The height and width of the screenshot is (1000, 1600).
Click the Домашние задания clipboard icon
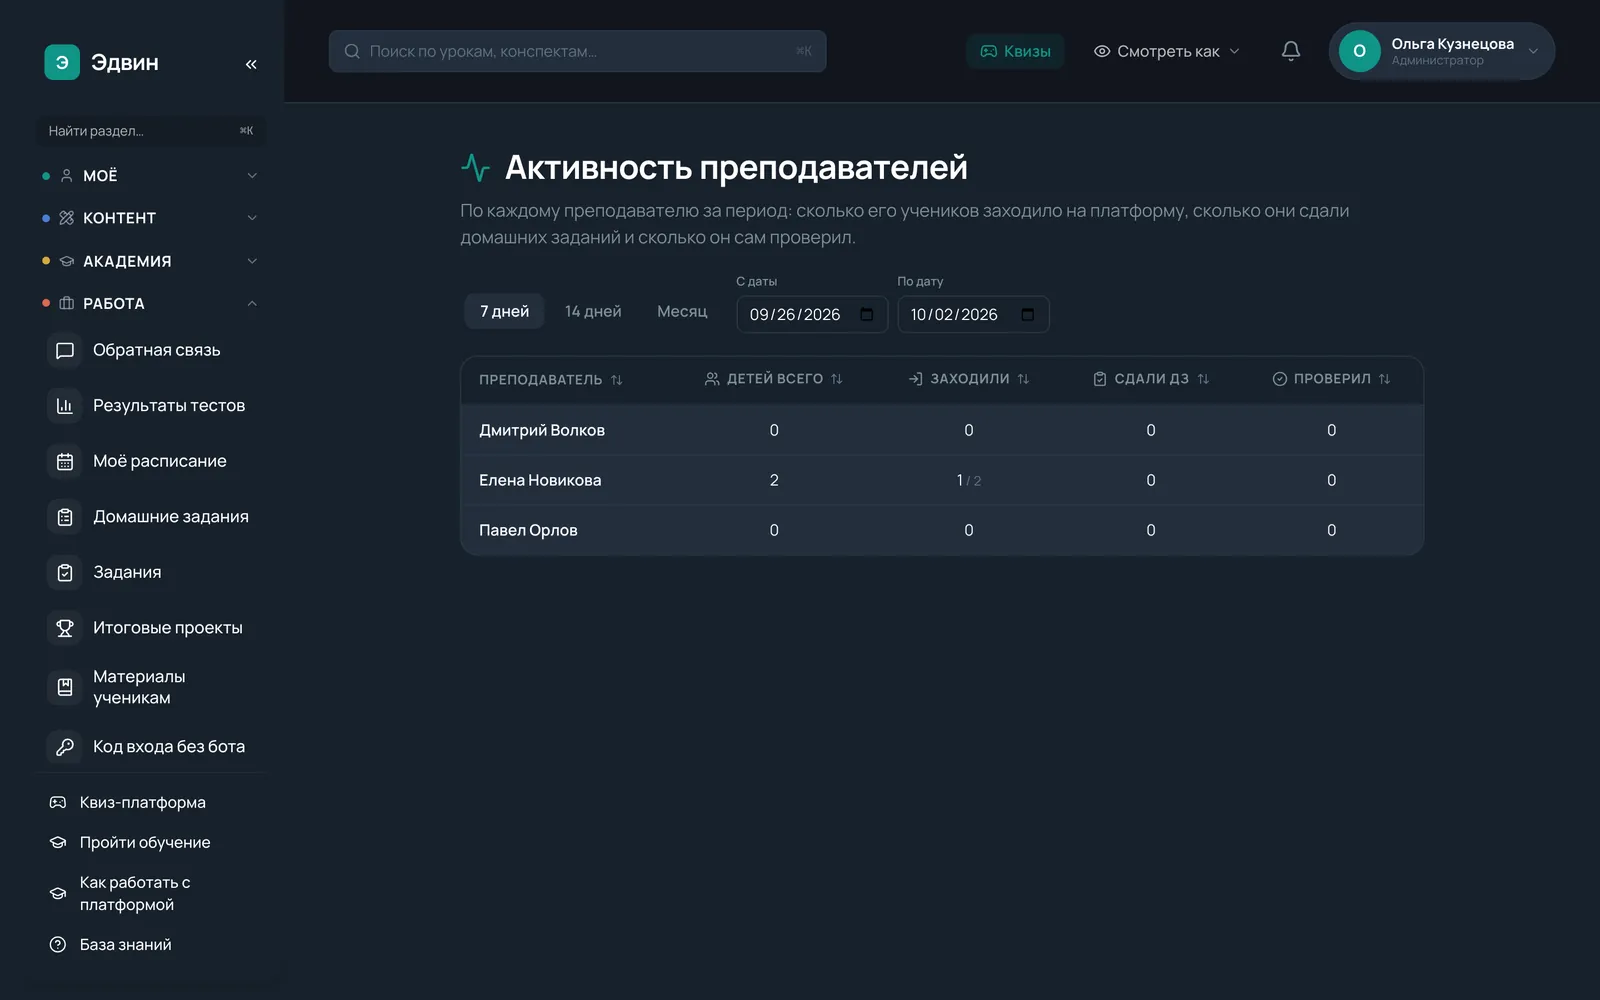pos(65,517)
